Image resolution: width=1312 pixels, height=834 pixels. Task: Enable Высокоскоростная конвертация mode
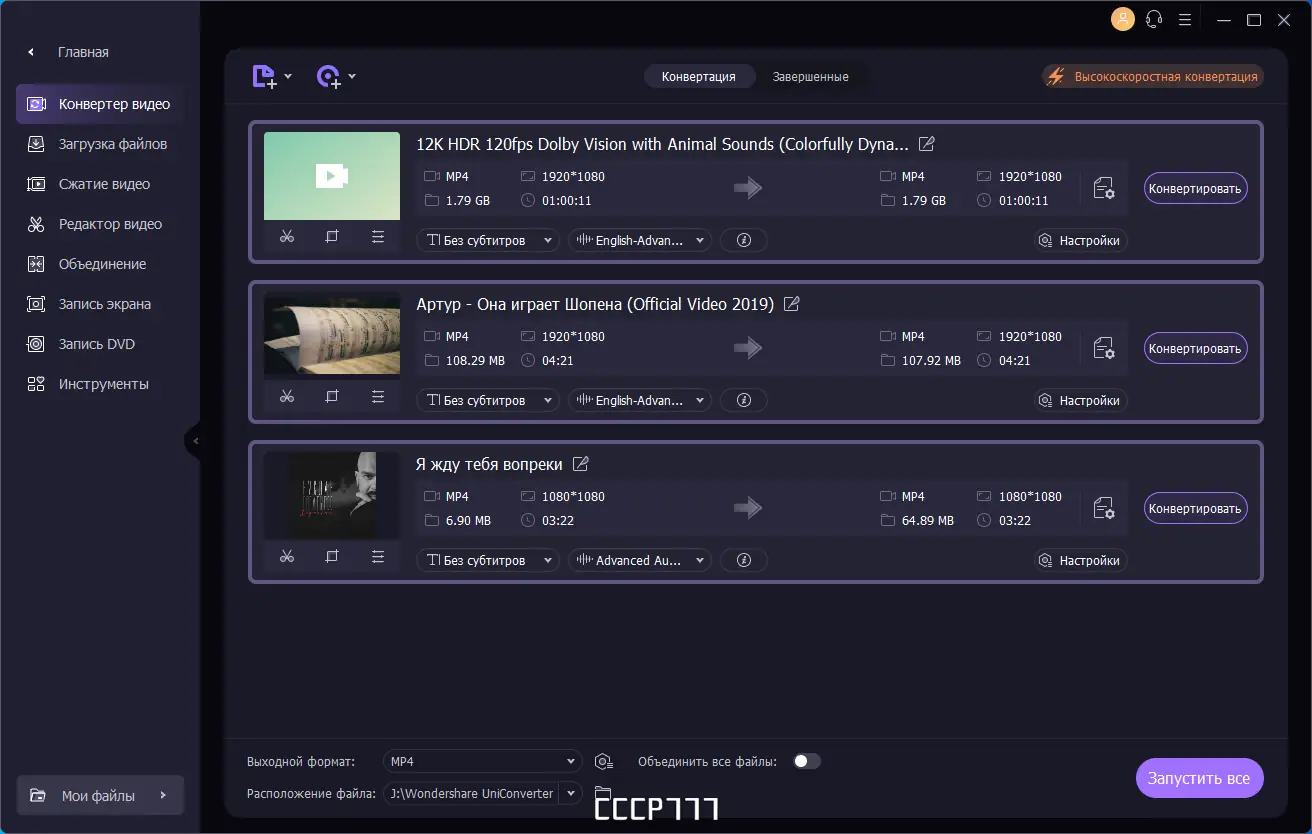pos(1152,76)
